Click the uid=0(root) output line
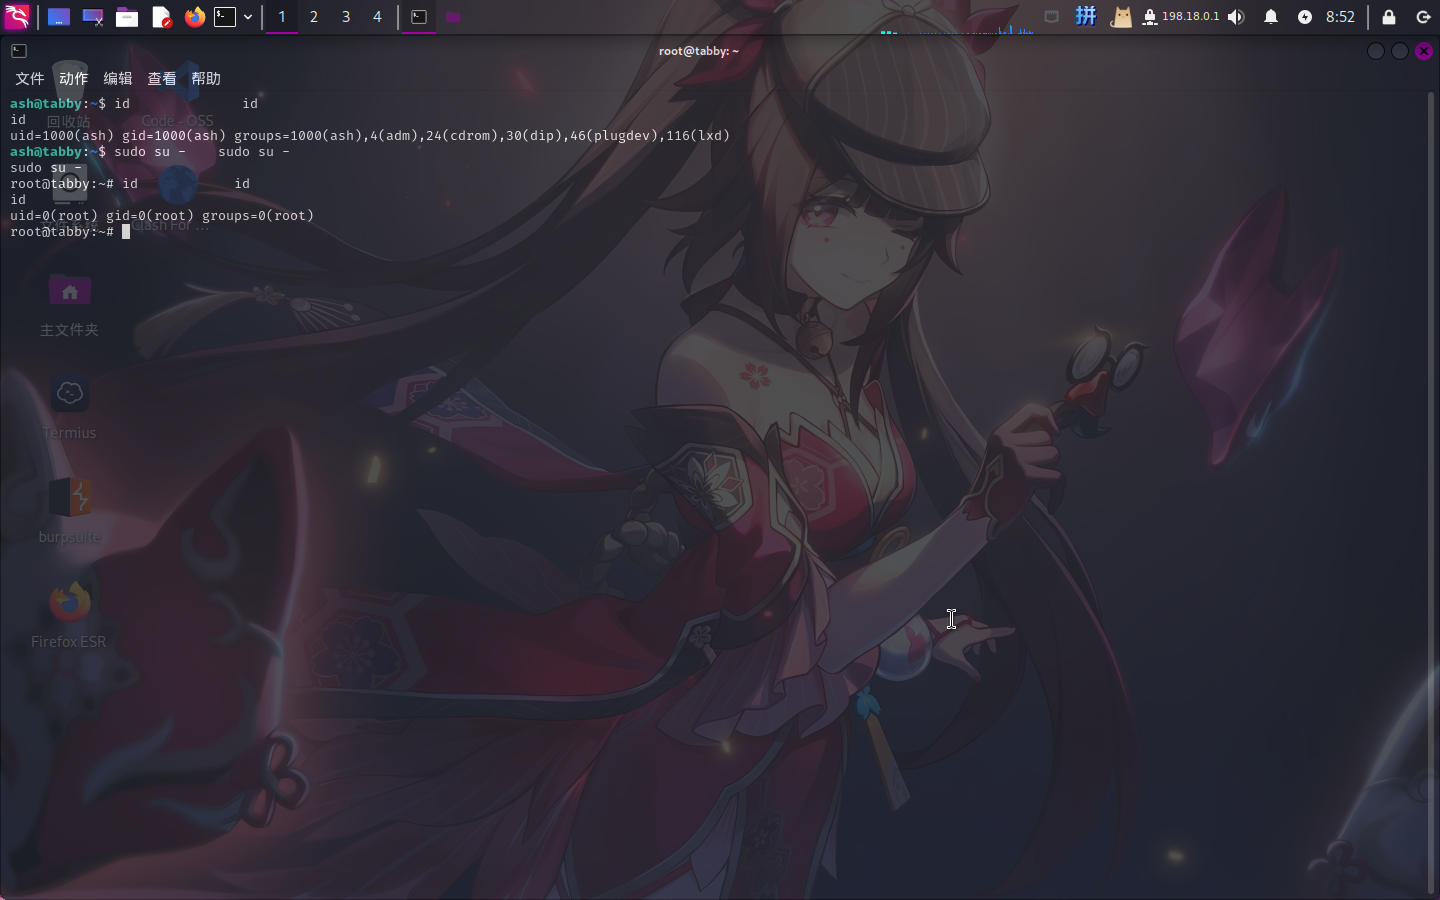Viewport: 1440px width, 900px height. pyautogui.click(x=162, y=215)
